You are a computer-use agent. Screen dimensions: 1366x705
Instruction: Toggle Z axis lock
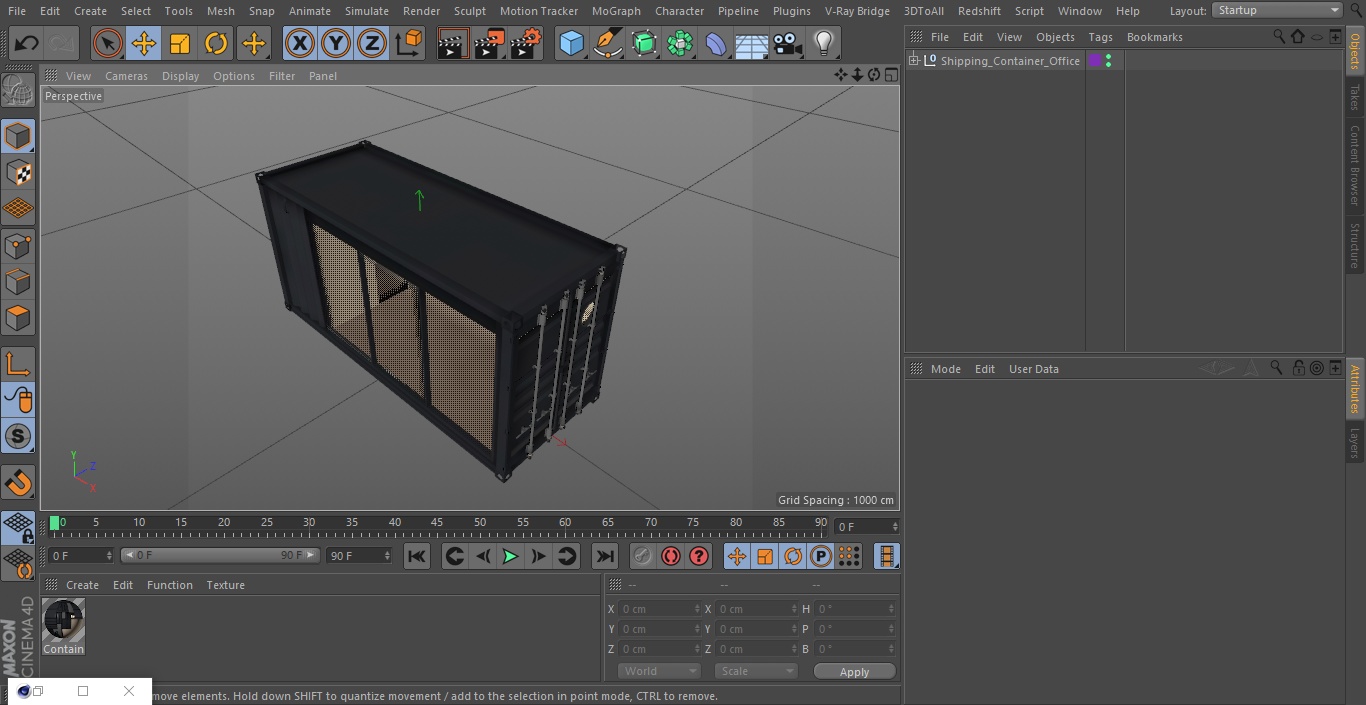[x=372, y=43]
